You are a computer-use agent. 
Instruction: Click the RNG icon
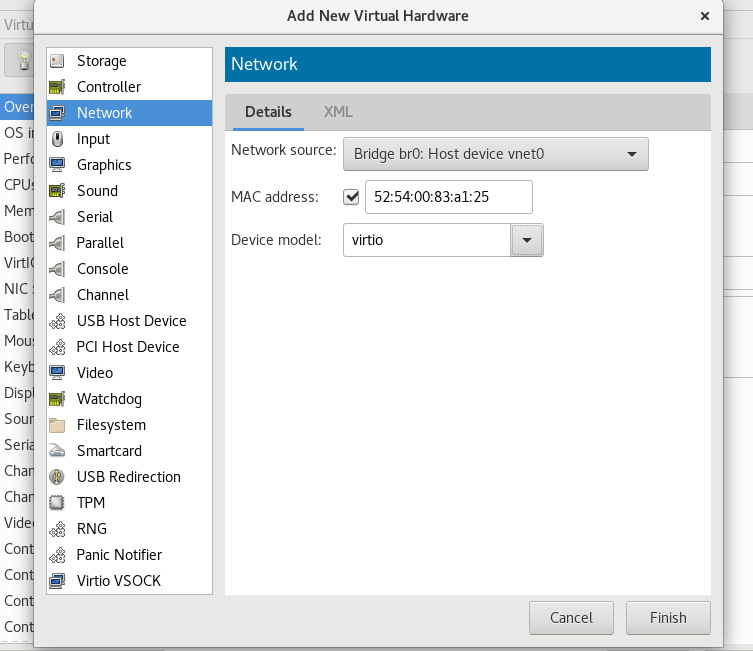coord(57,529)
